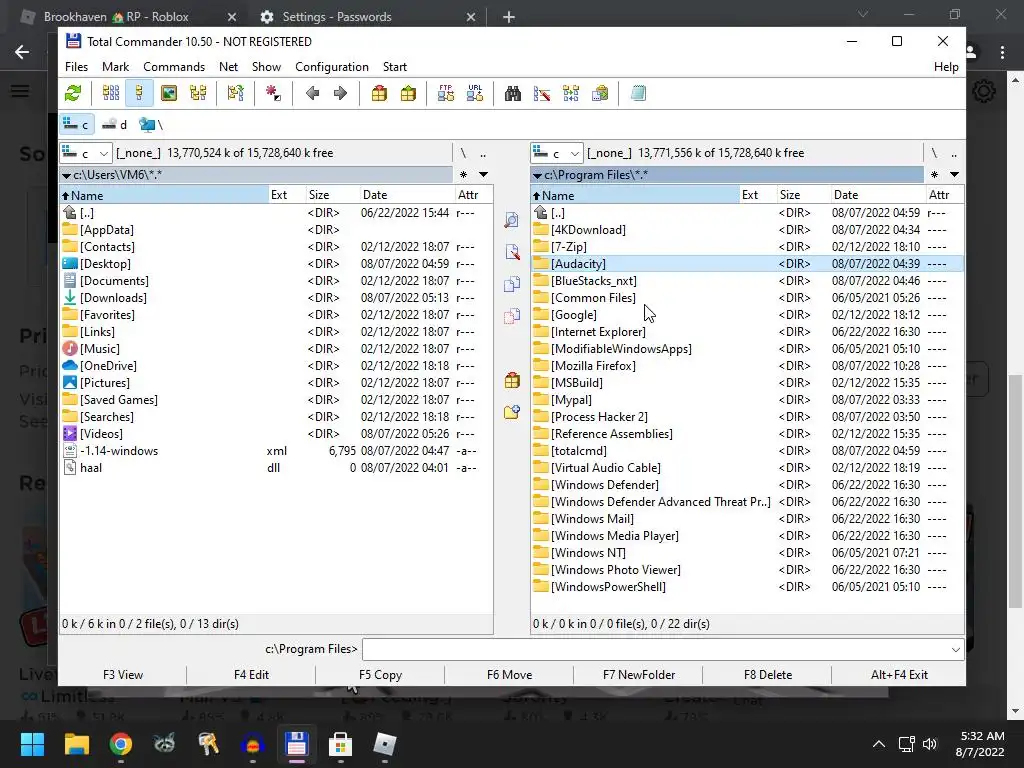Image resolution: width=1024 pixels, height=768 pixels.
Task: Click invert selection red star icon
Action: (274, 93)
